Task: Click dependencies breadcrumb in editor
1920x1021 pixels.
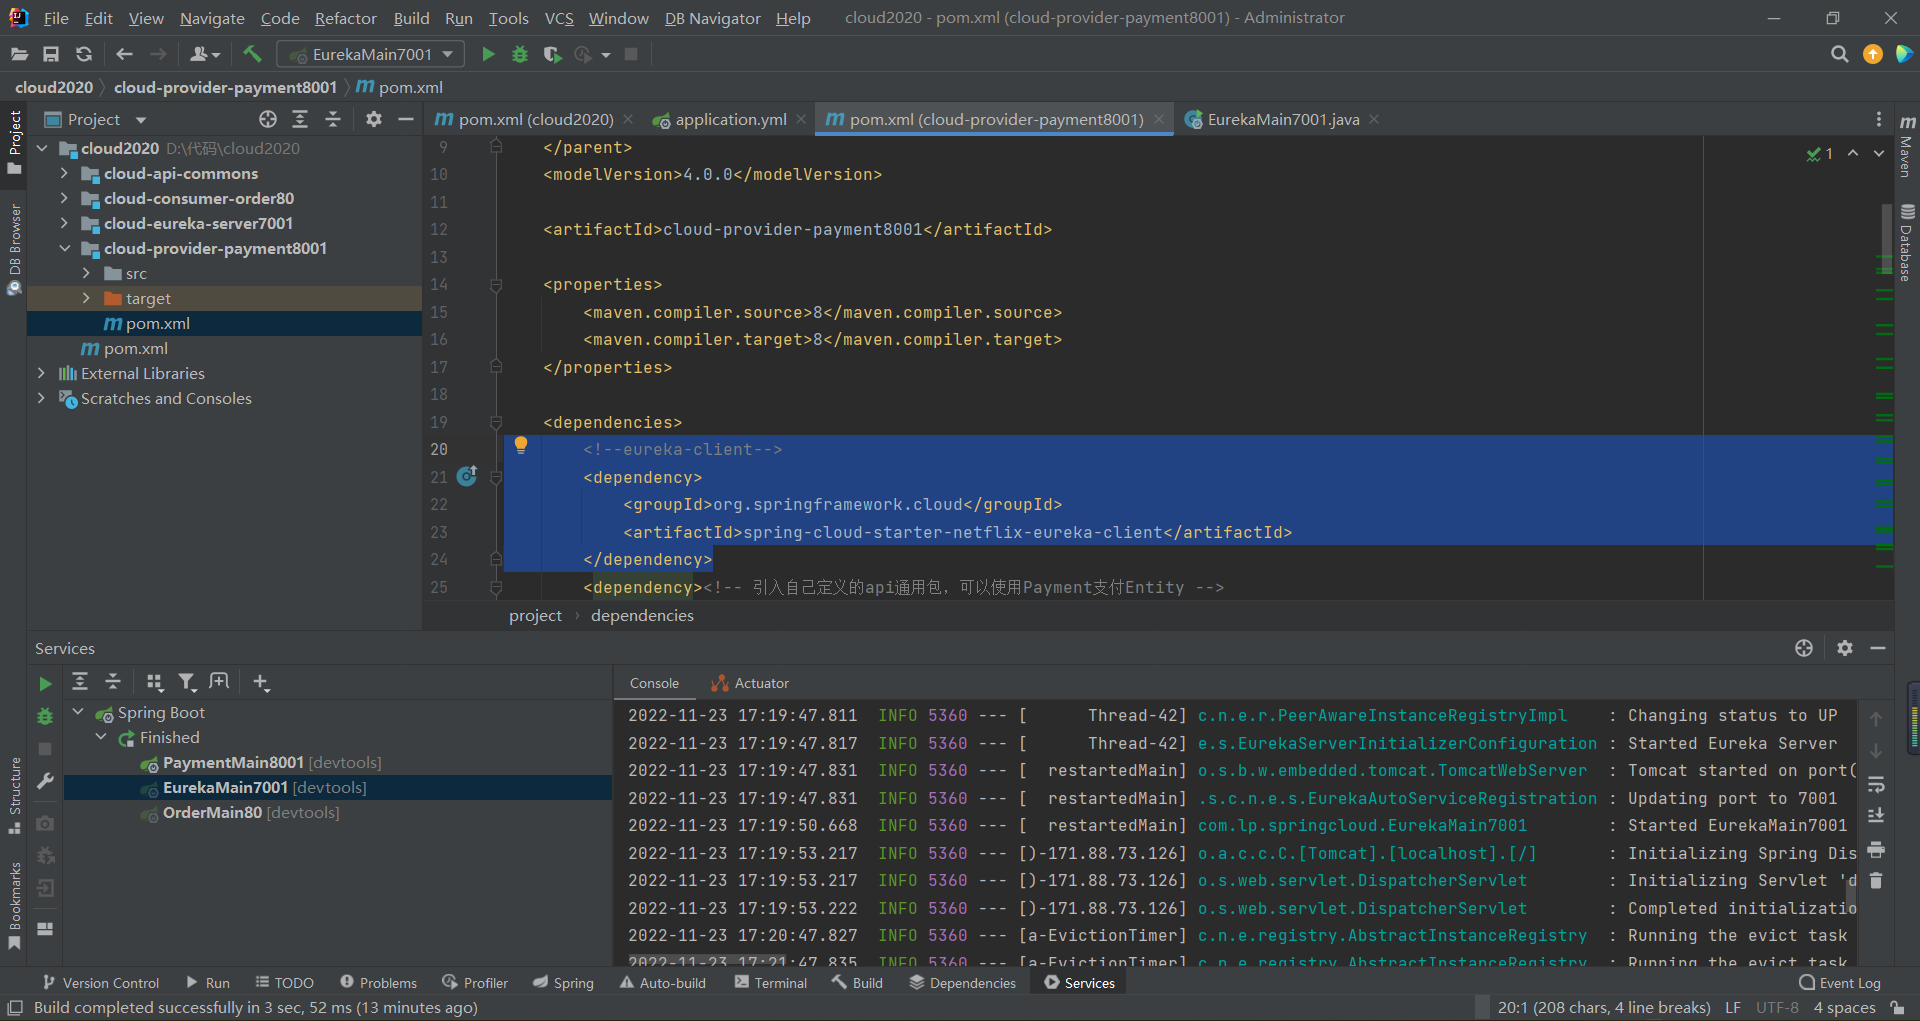Action: pos(642,615)
